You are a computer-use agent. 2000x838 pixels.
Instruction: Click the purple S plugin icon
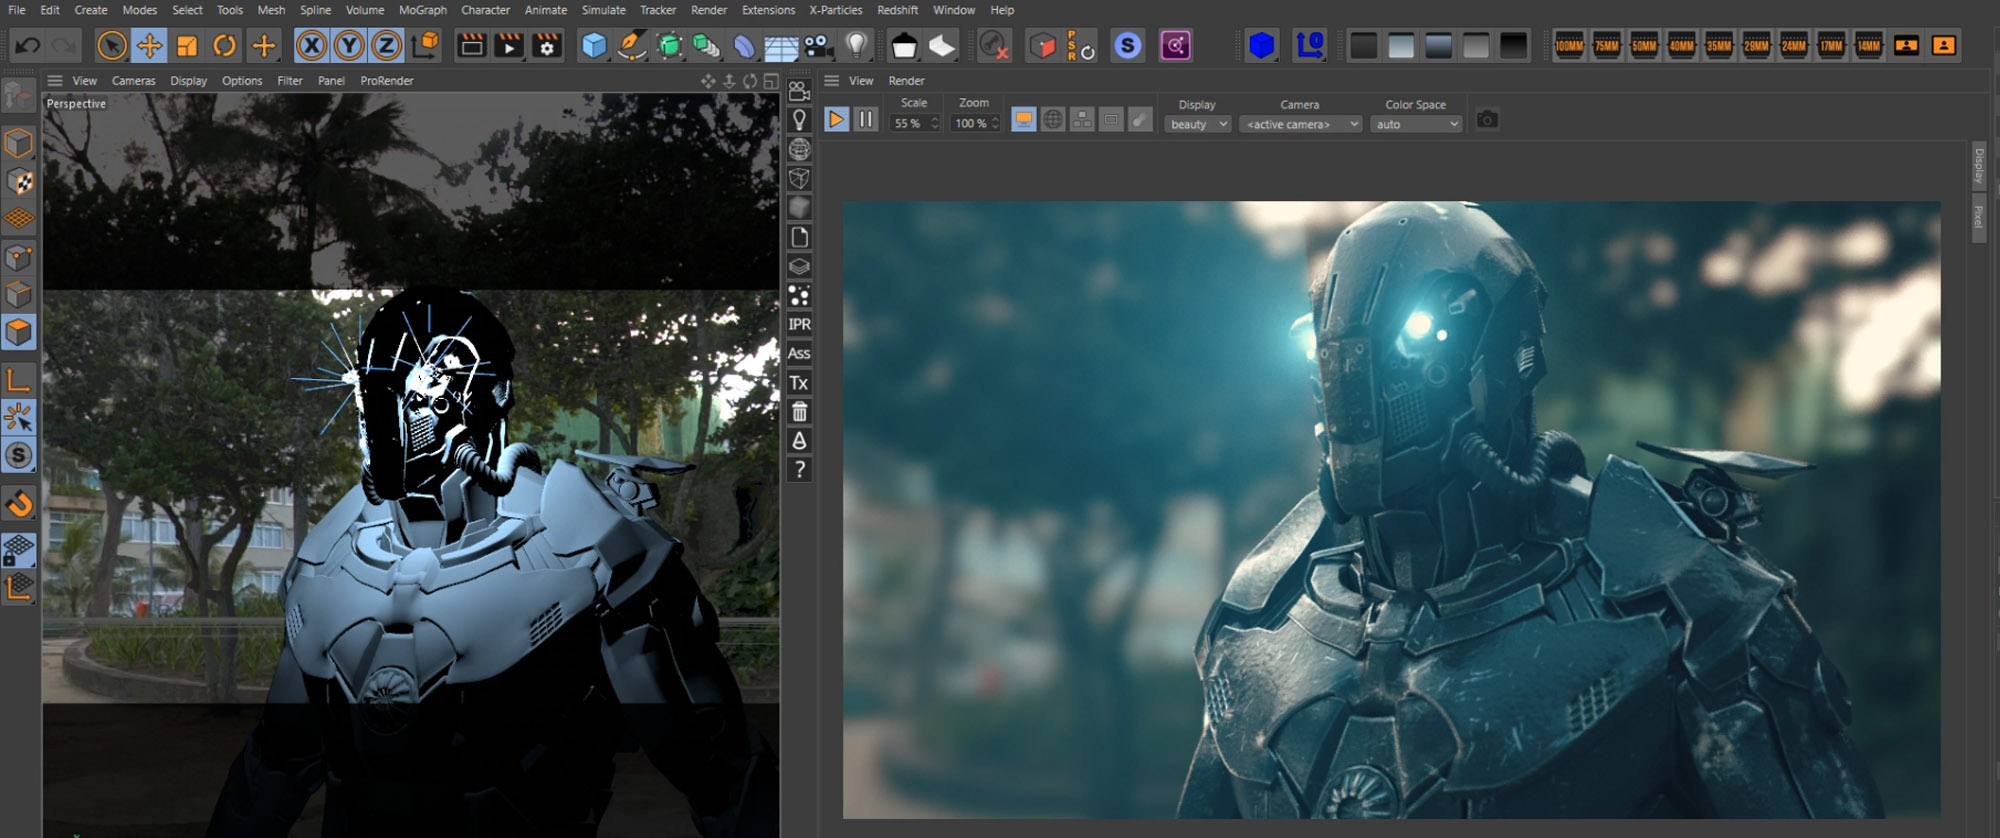pyautogui.click(x=1128, y=45)
